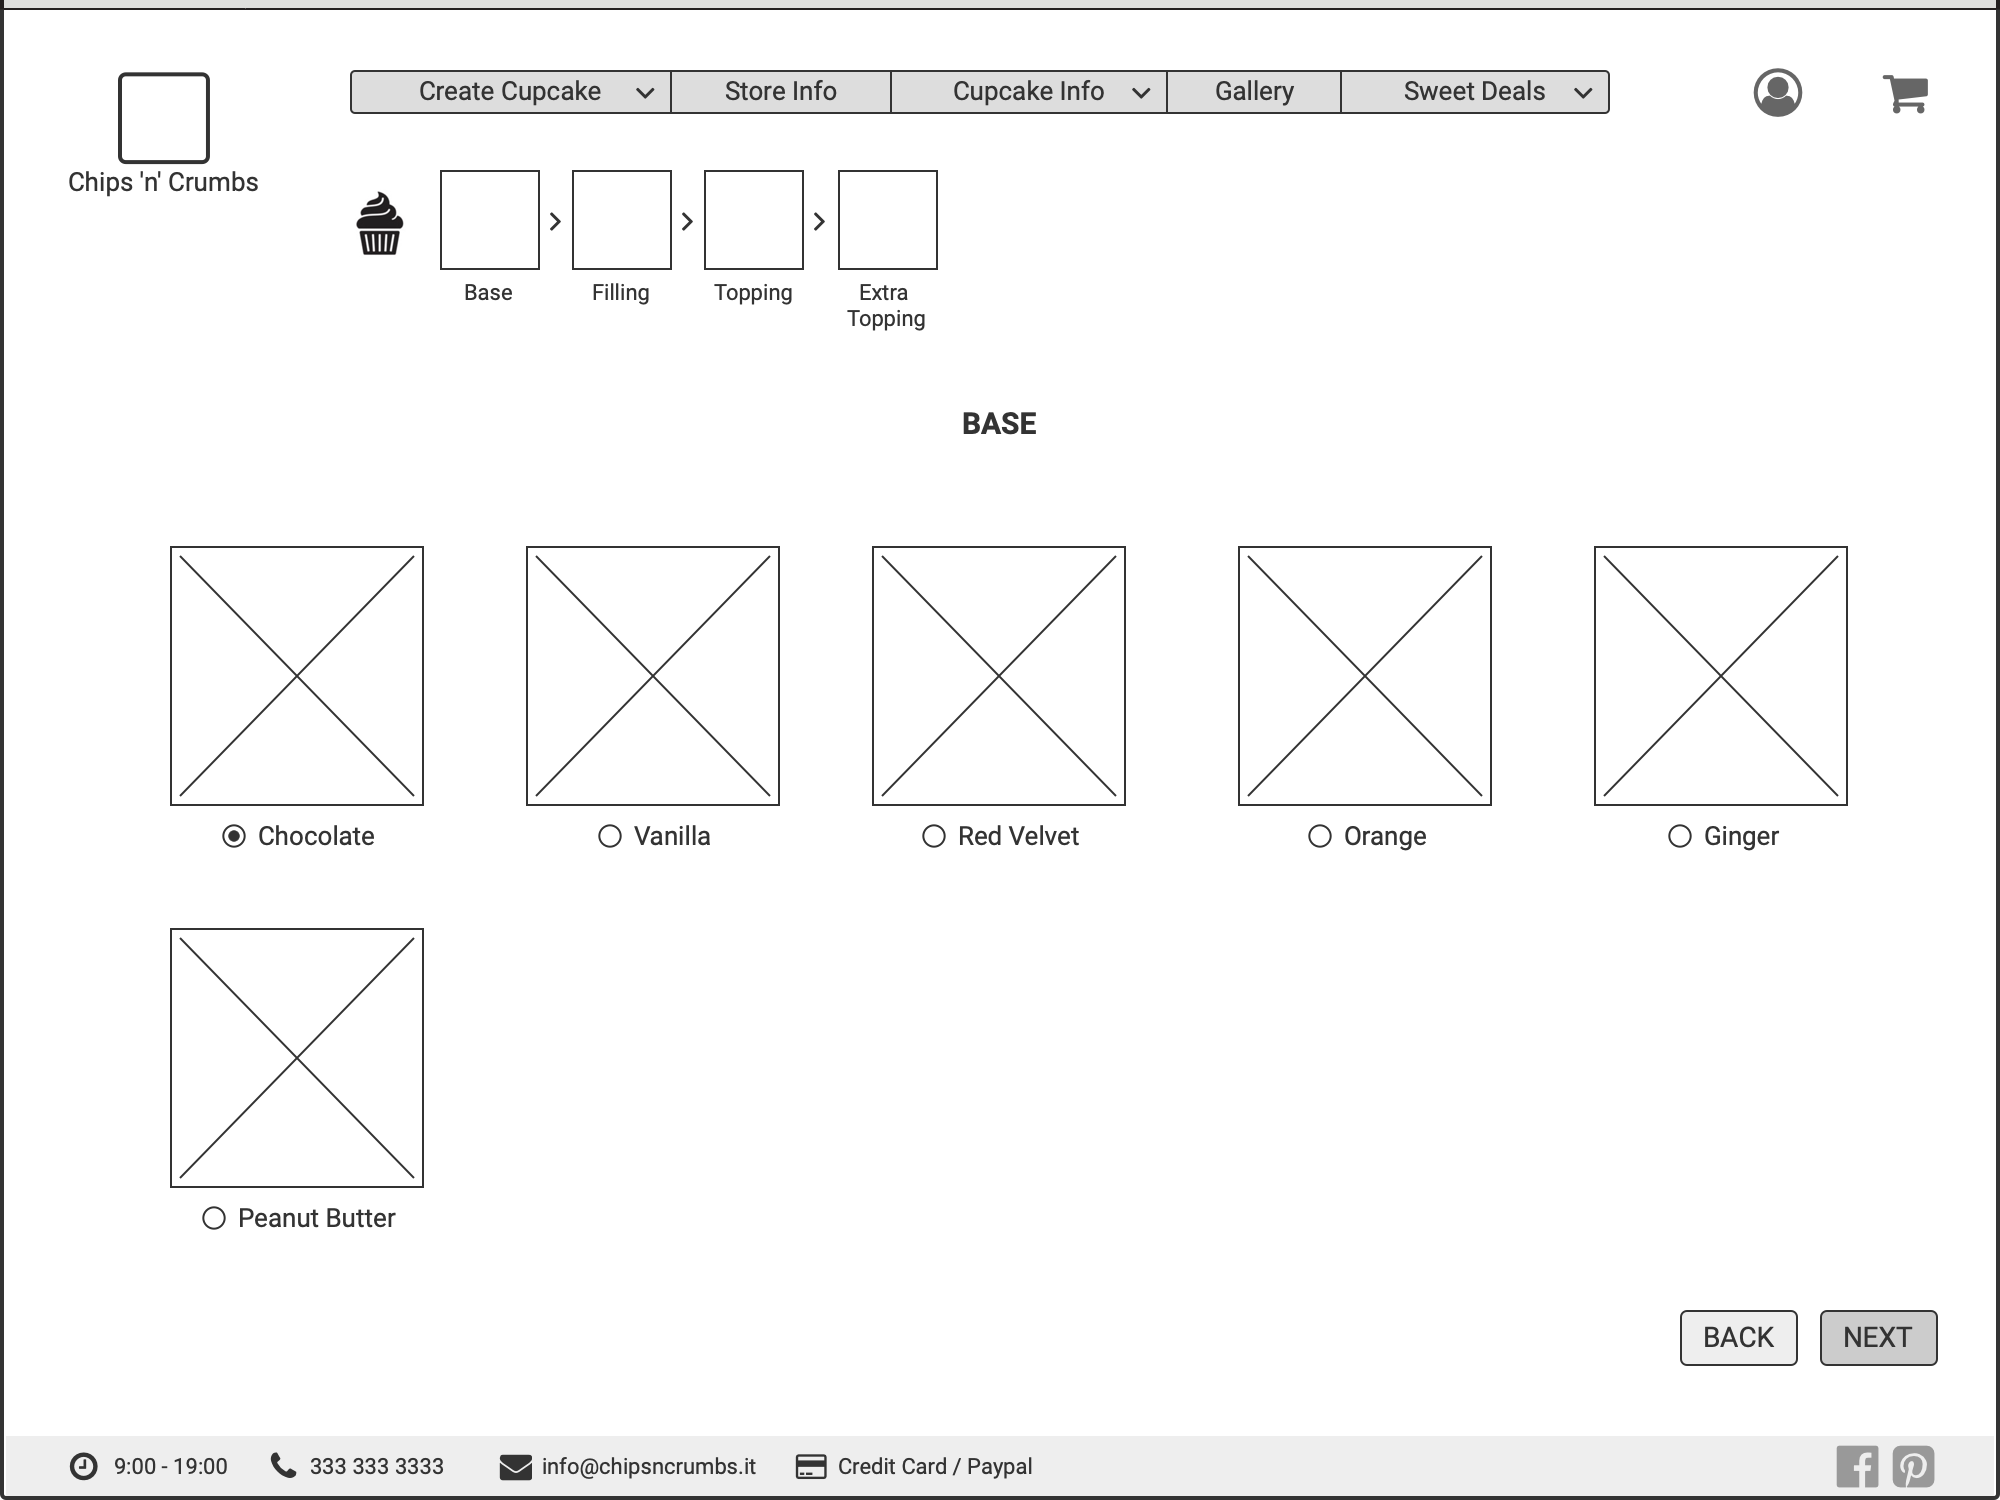This screenshot has height=1500, width=2000.
Task: Click the Chips 'n' Crumbs logo box
Action: click(x=164, y=118)
